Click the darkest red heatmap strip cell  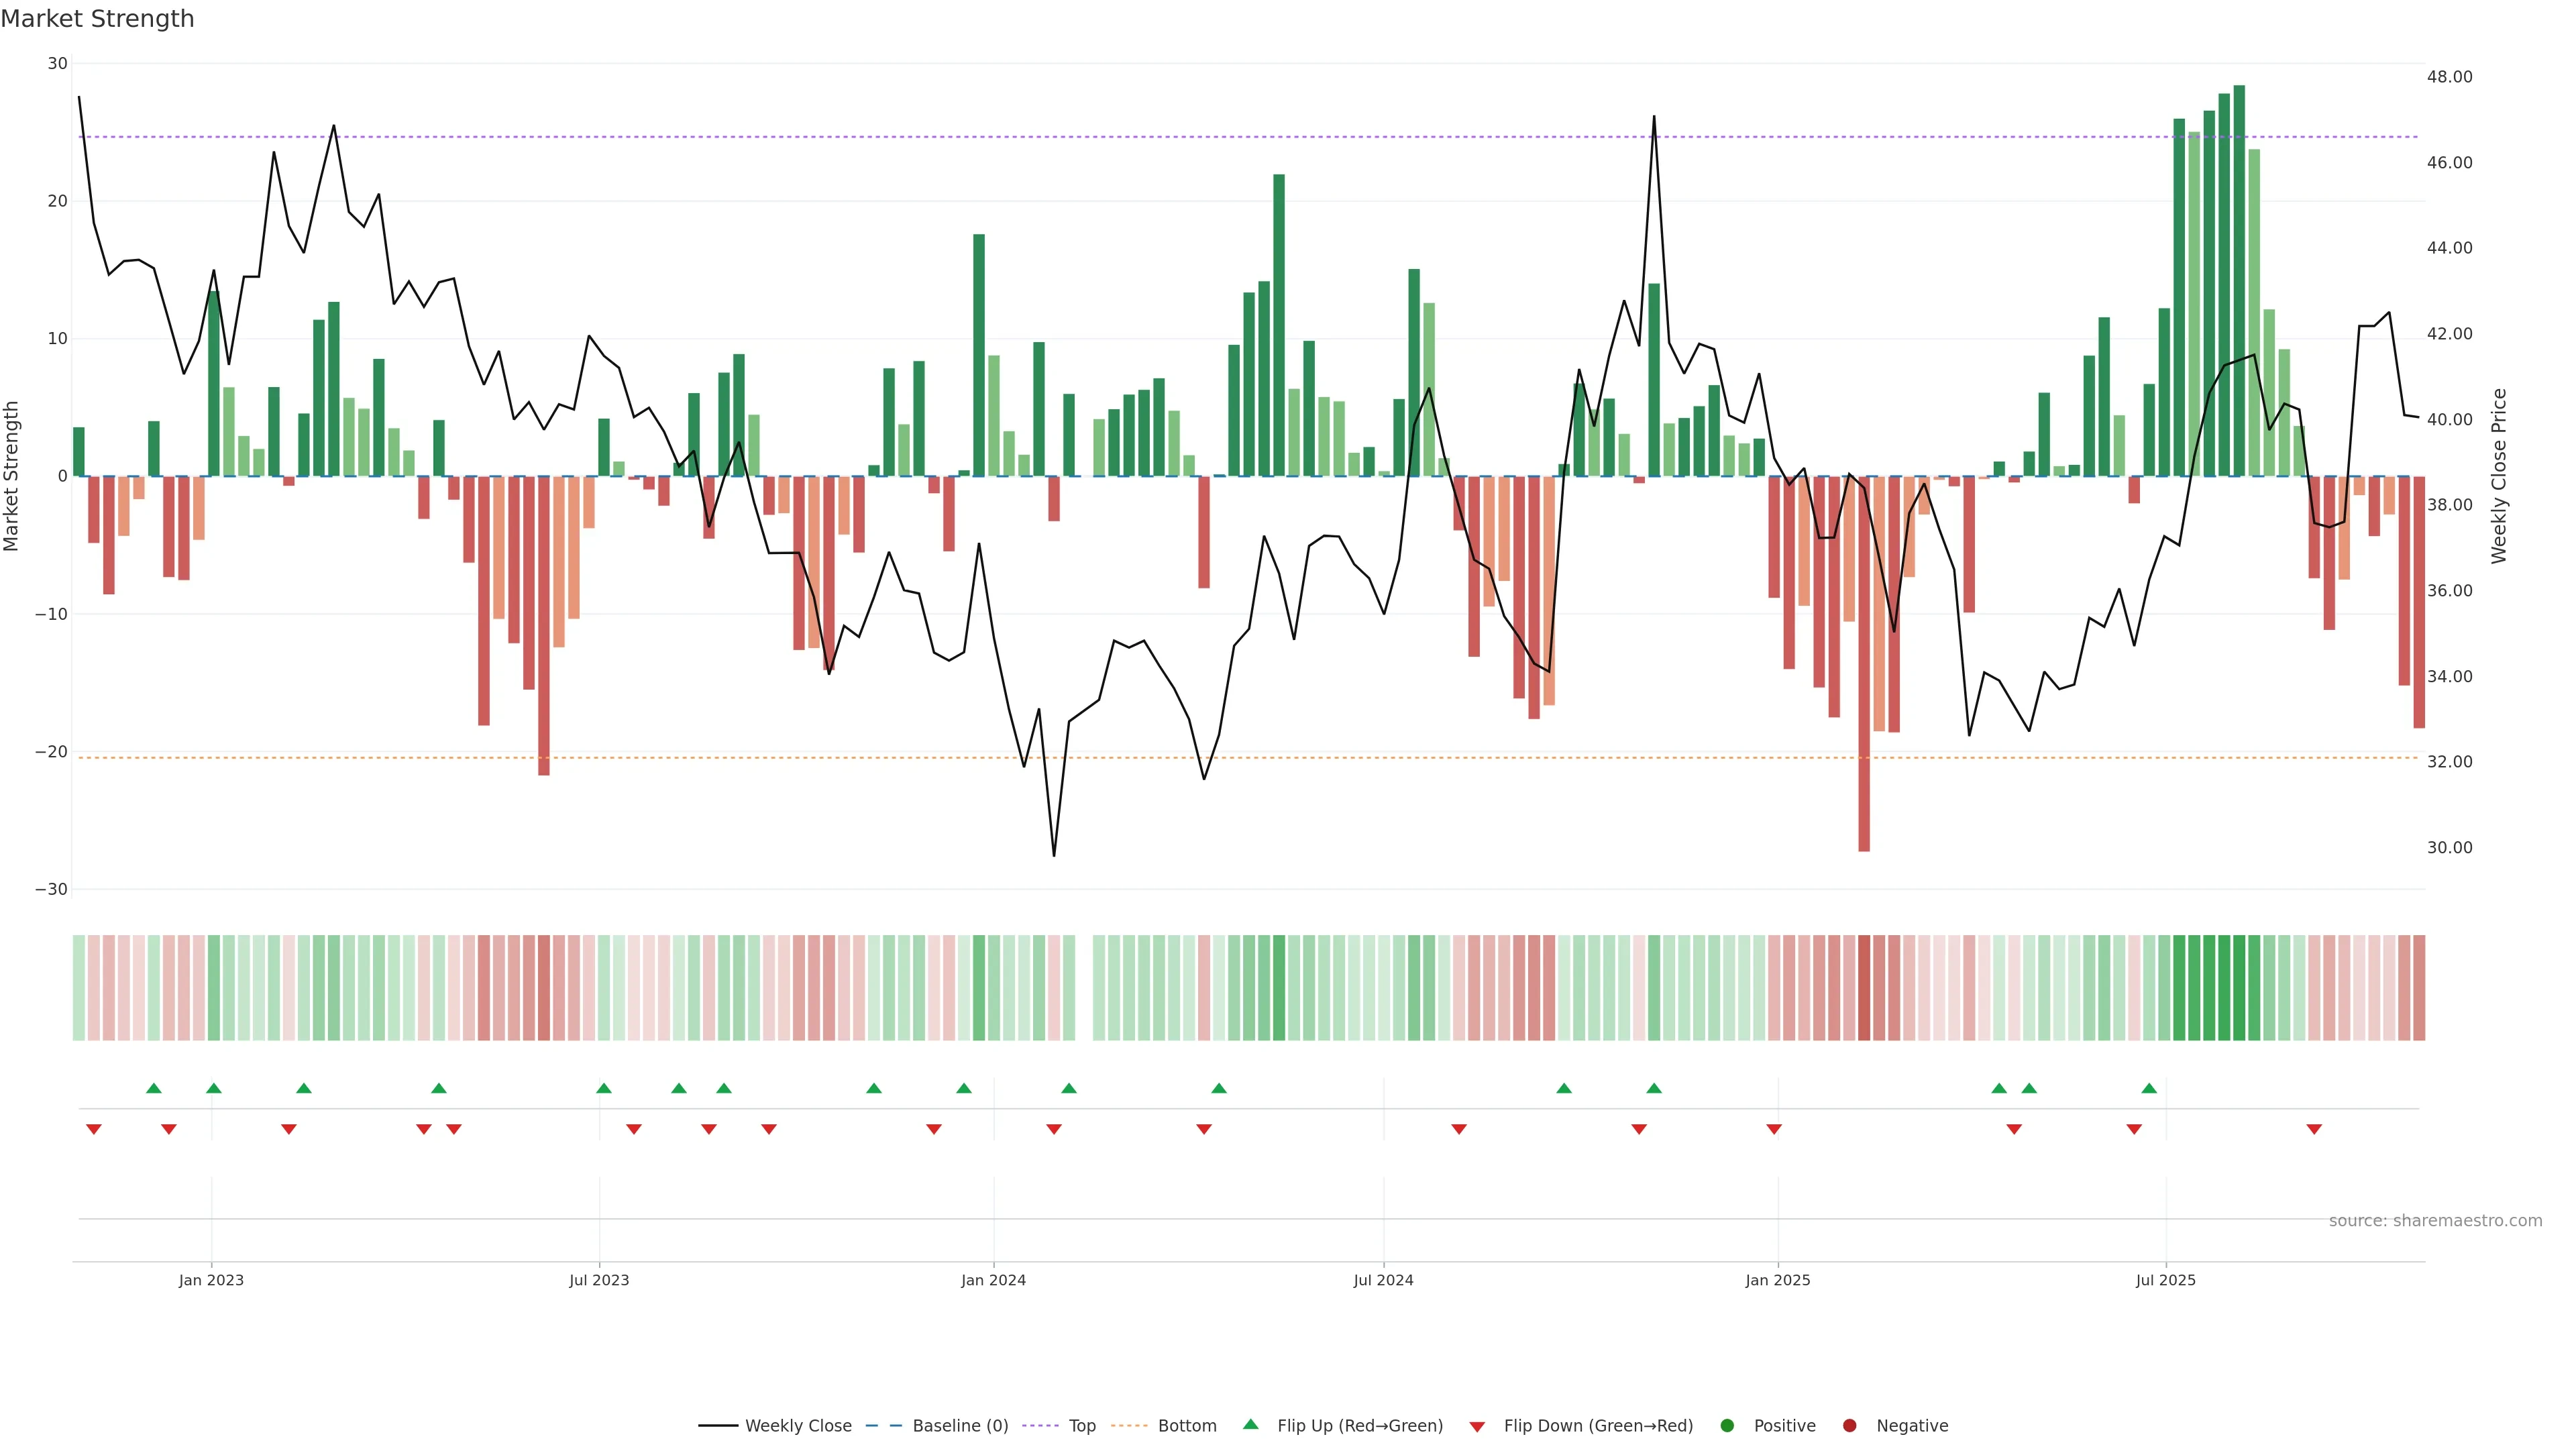click(1864, 988)
